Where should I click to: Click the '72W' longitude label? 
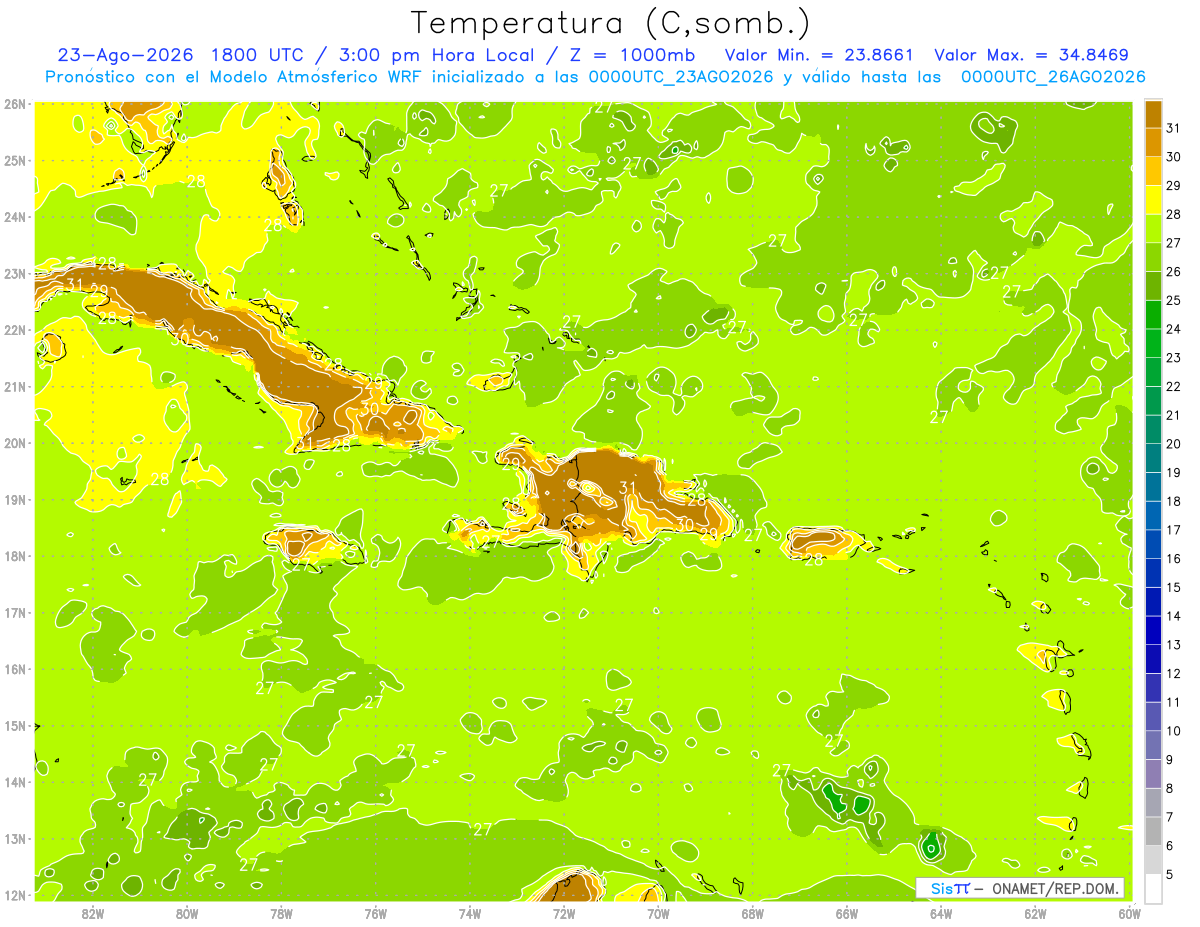pos(564,913)
